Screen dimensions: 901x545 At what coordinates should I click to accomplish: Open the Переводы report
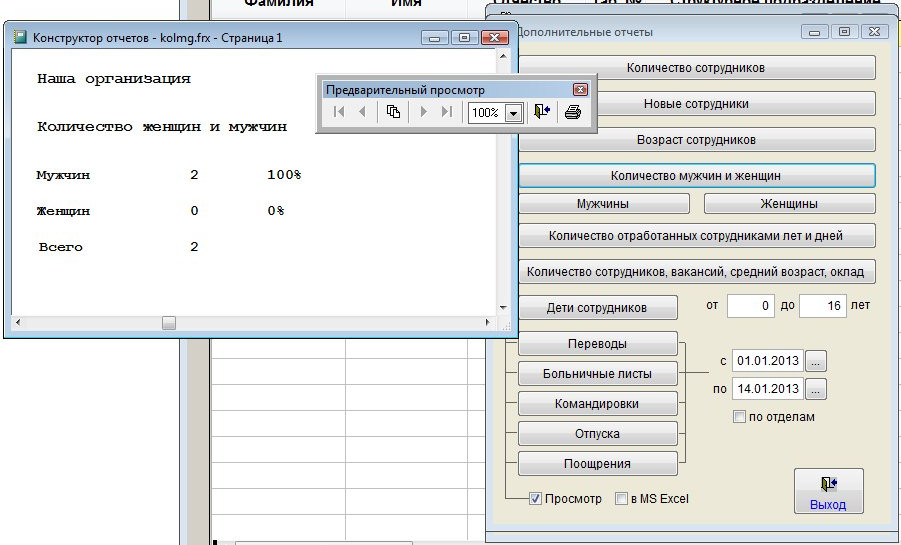click(597, 344)
